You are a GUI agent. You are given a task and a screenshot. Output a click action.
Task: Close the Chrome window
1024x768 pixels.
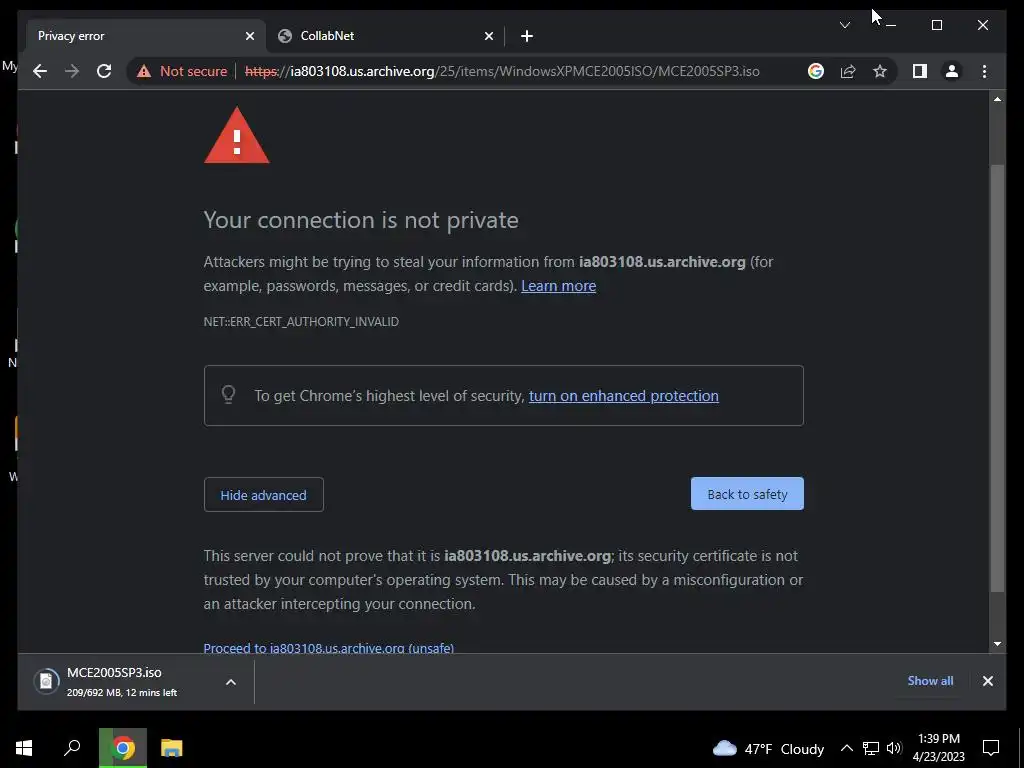(x=982, y=25)
